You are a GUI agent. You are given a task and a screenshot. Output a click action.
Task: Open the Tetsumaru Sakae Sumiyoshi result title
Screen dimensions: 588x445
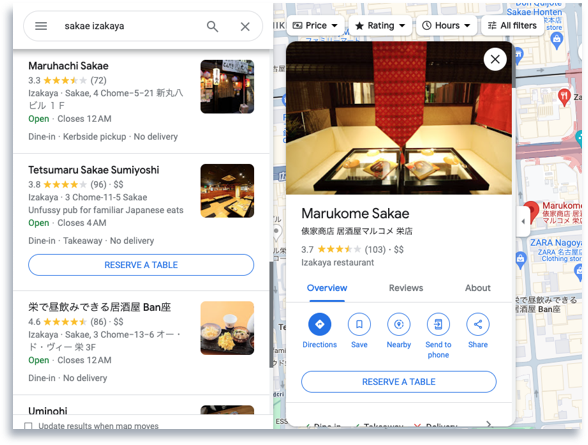click(x=94, y=170)
